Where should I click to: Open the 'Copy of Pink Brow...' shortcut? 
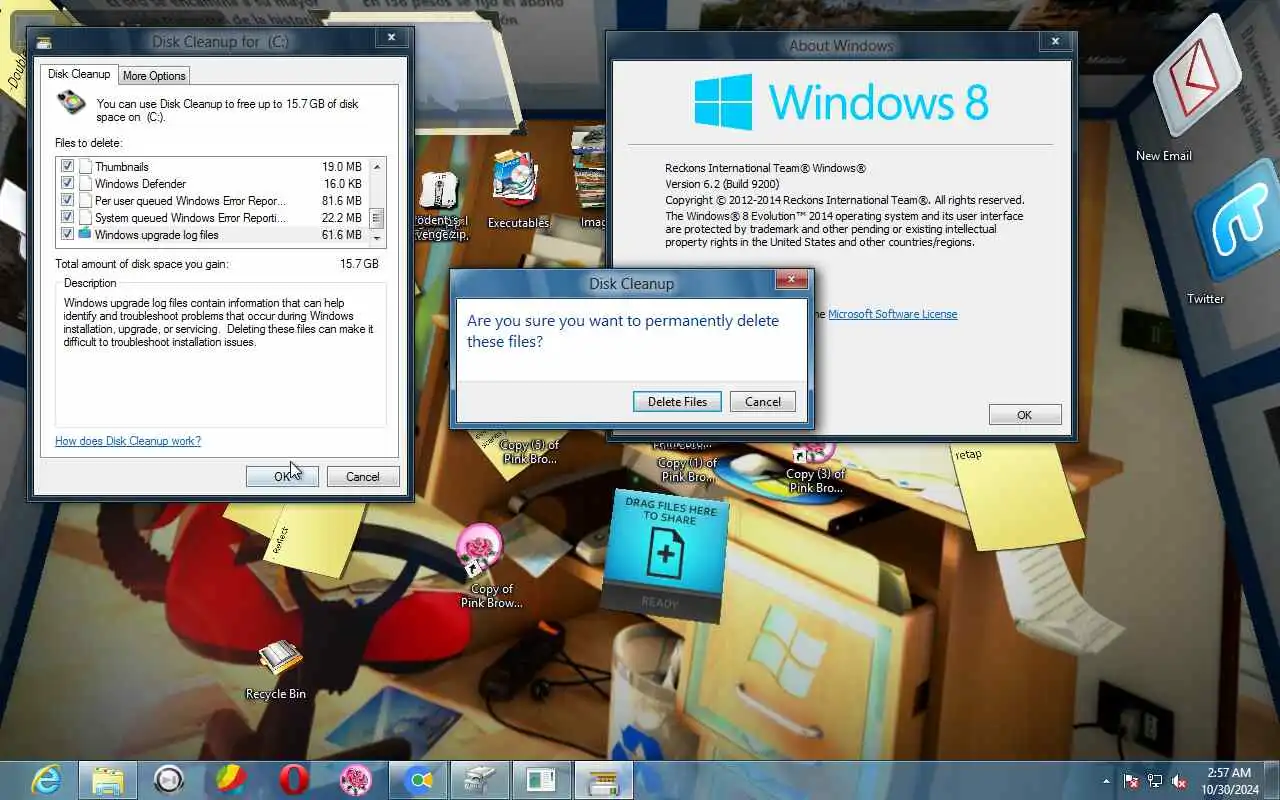click(x=490, y=565)
